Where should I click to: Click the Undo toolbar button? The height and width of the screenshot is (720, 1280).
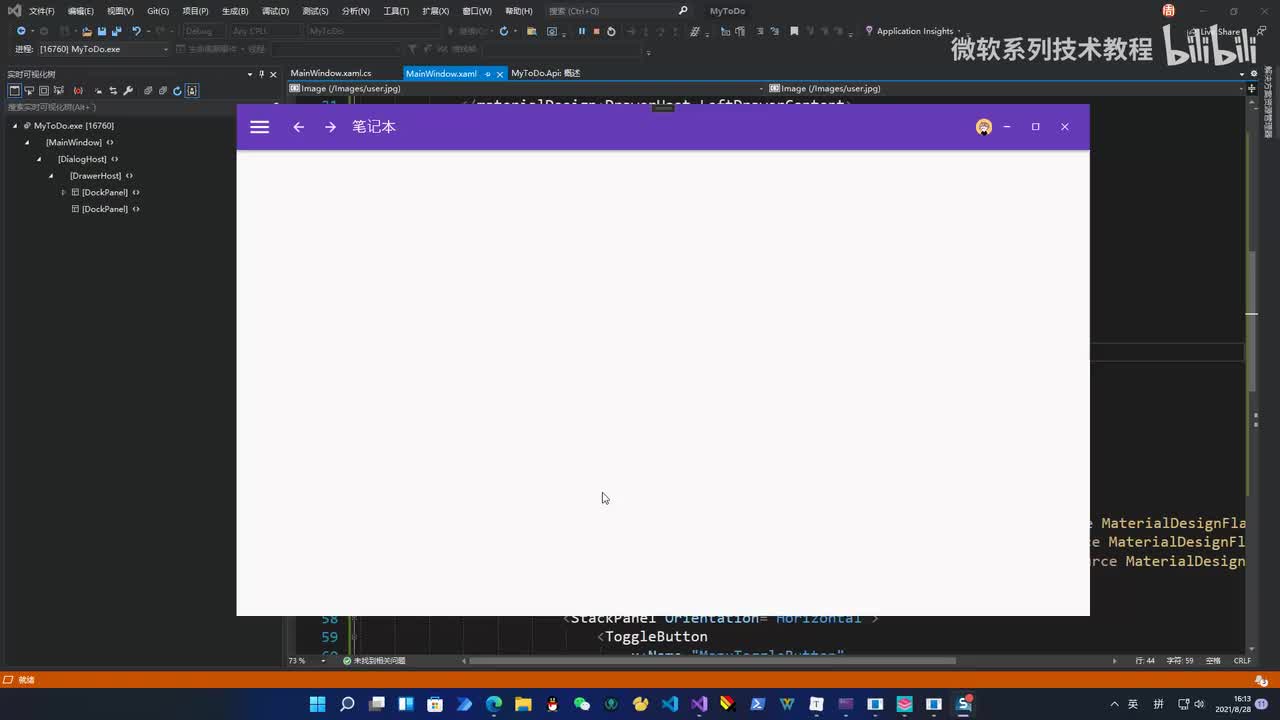tap(136, 31)
